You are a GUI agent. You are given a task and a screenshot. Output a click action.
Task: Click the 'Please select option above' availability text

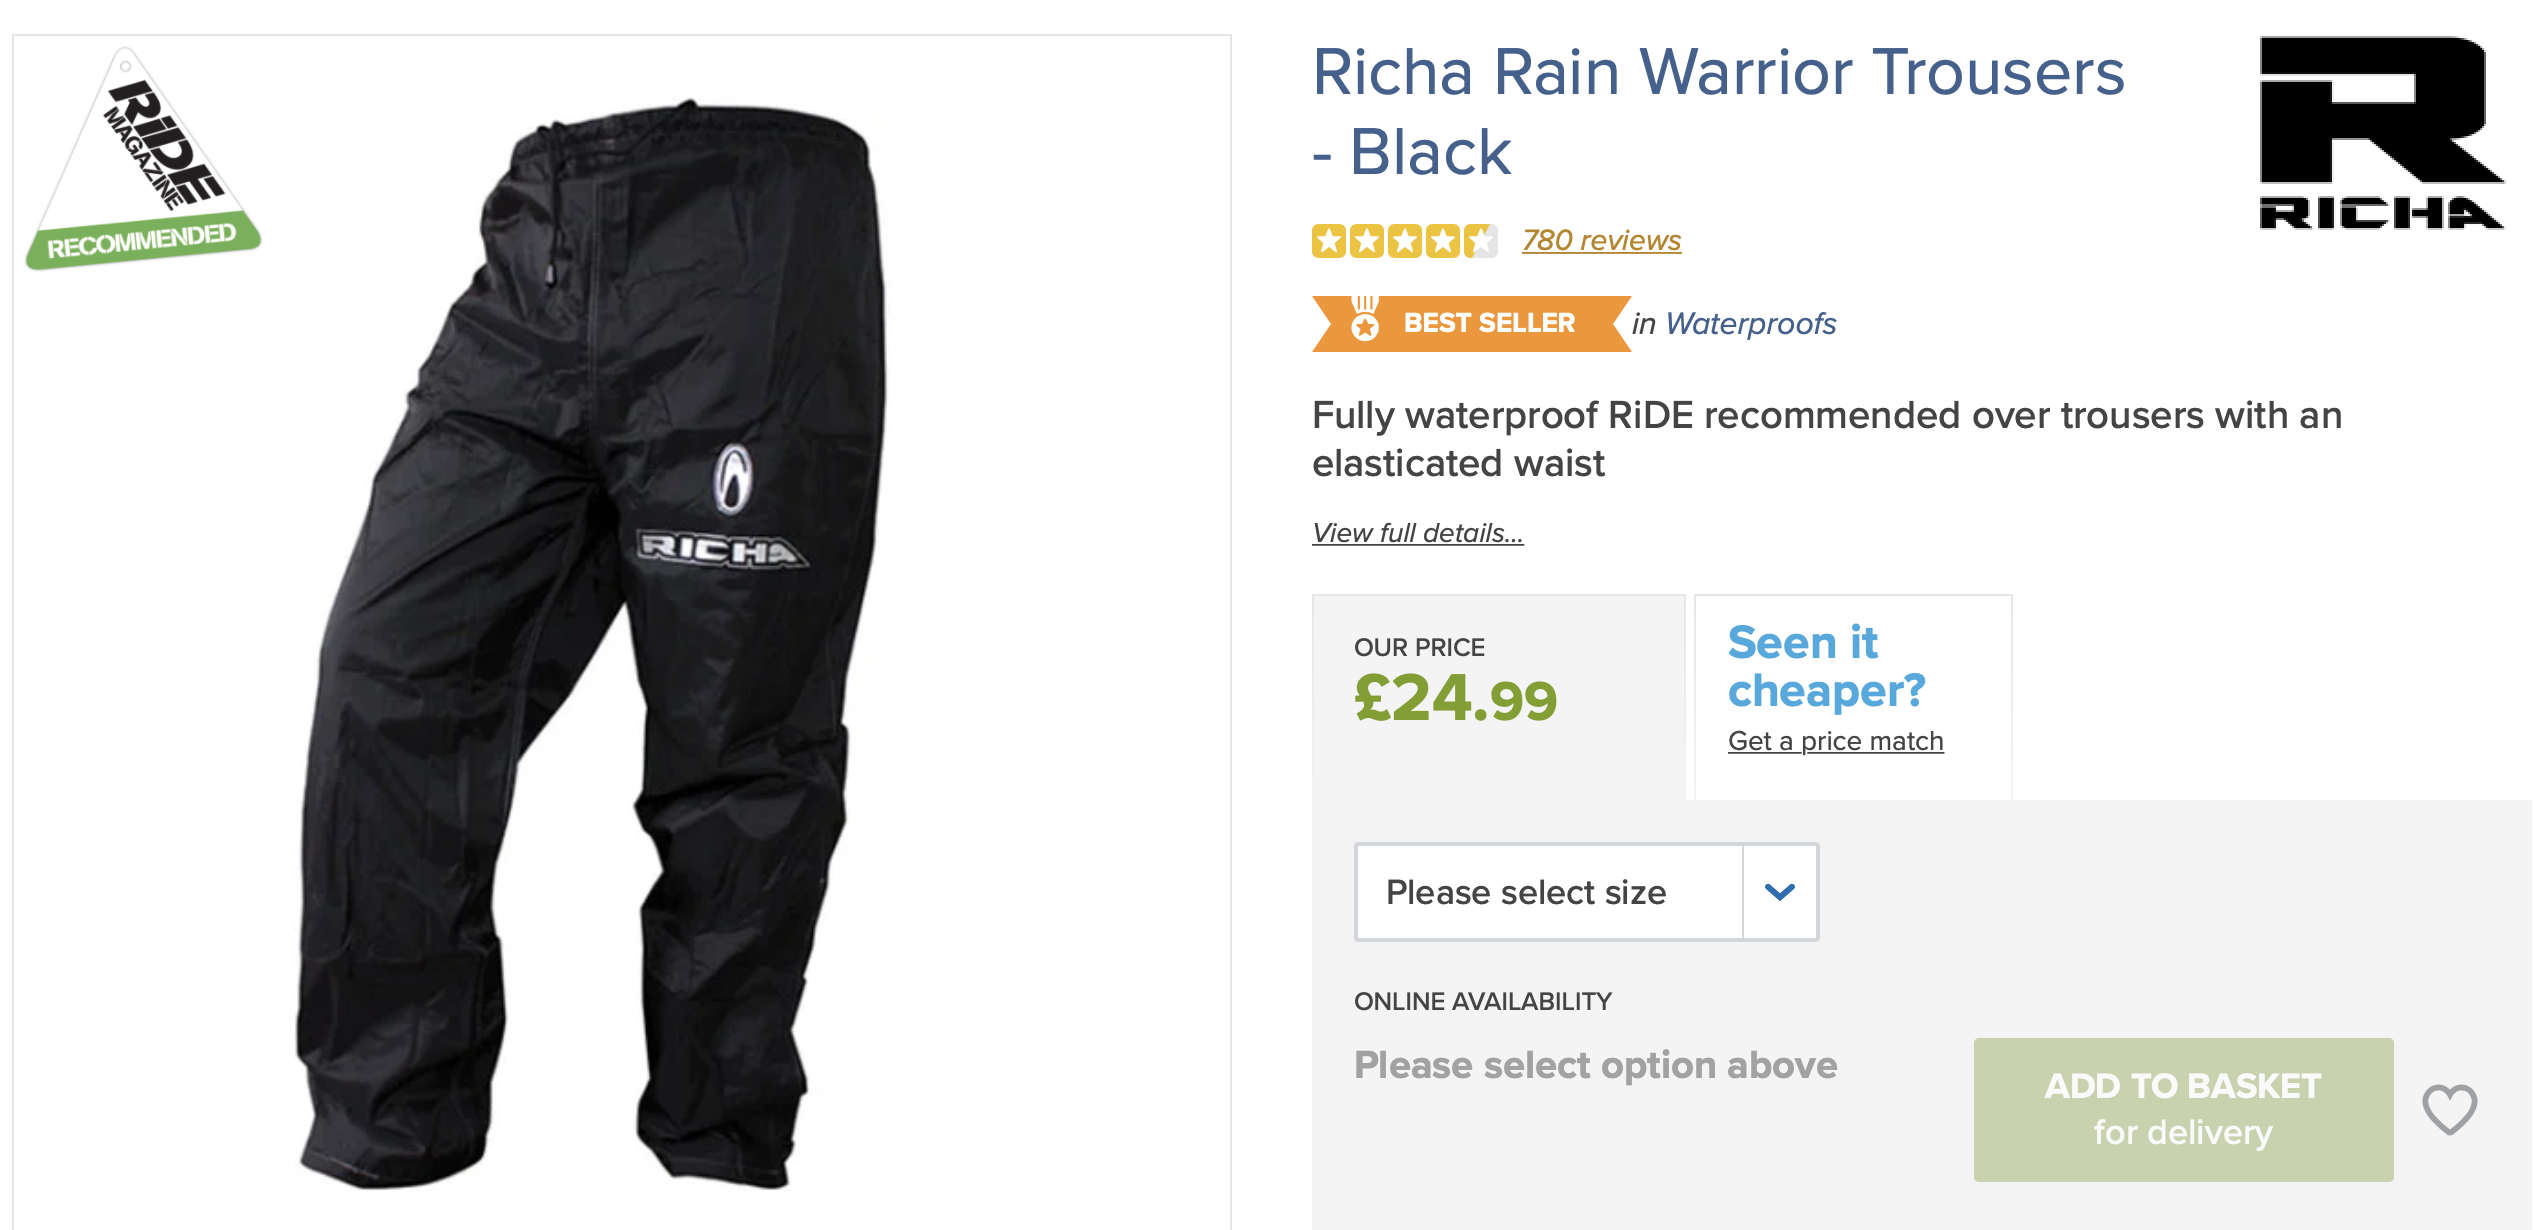[x=1595, y=1065]
